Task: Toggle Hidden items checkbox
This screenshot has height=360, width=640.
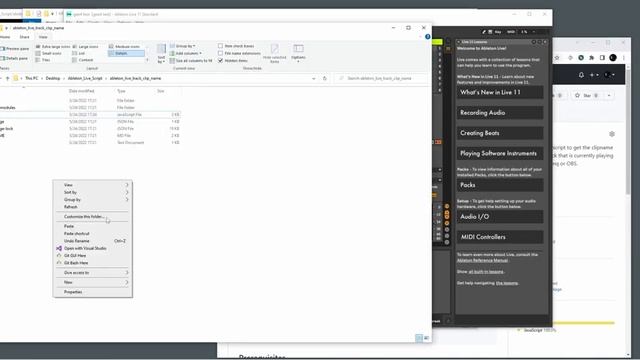Action: (233, 60)
